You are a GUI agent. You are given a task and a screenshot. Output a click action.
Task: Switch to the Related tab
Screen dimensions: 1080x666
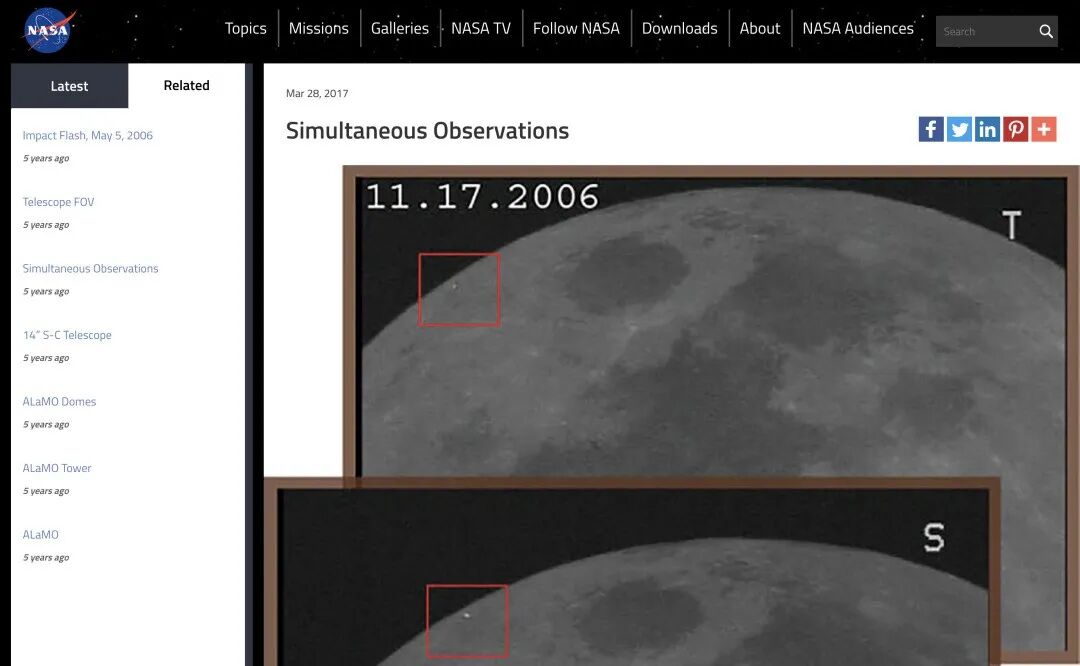coord(186,85)
